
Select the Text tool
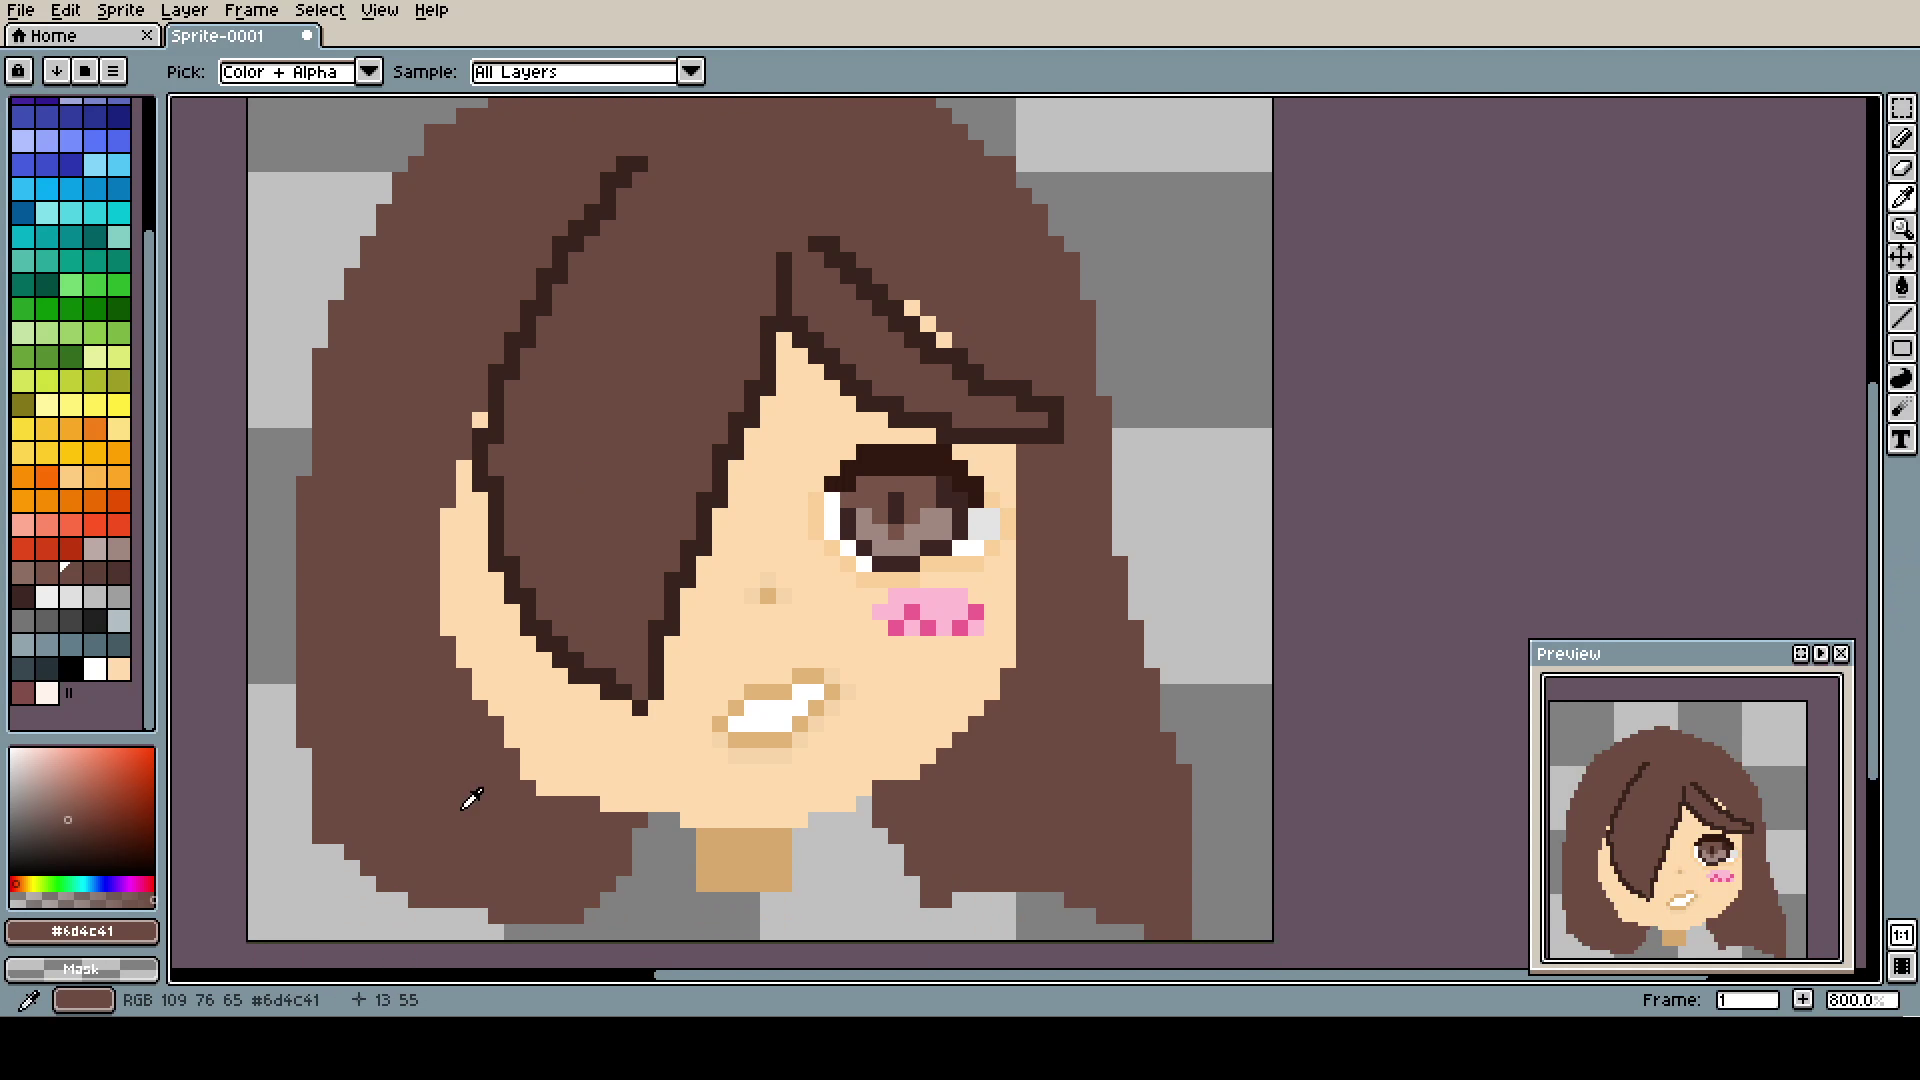[1901, 439]
